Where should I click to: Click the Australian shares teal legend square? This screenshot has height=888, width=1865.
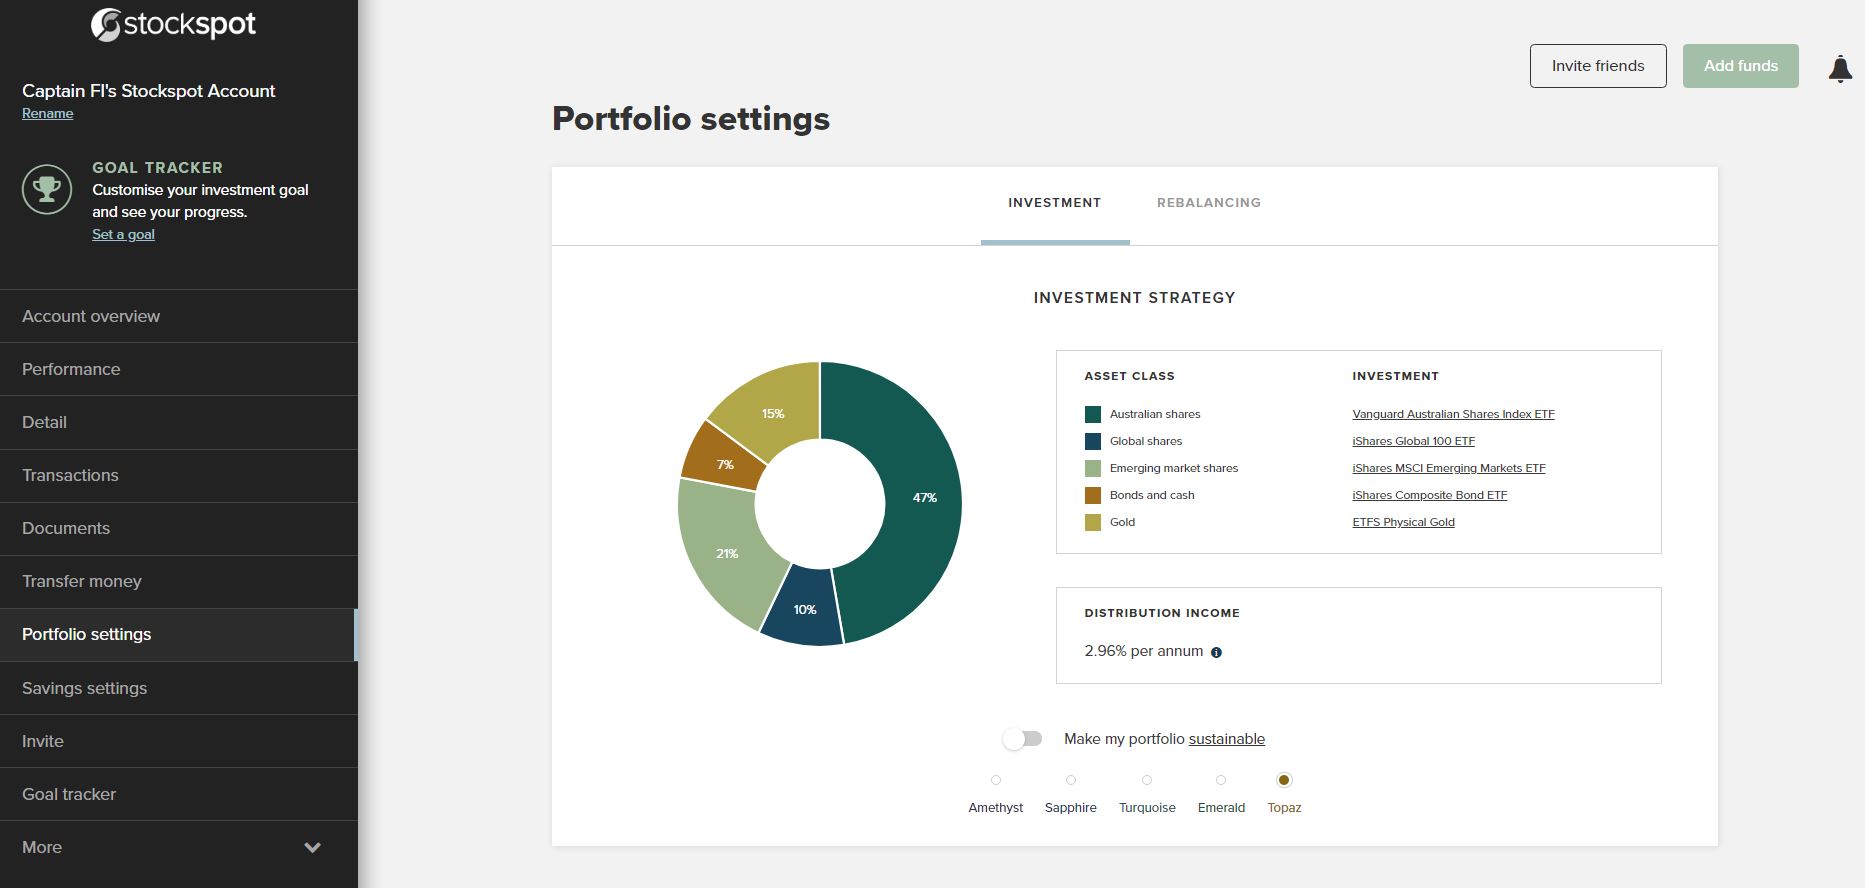tap(1092, 413)
